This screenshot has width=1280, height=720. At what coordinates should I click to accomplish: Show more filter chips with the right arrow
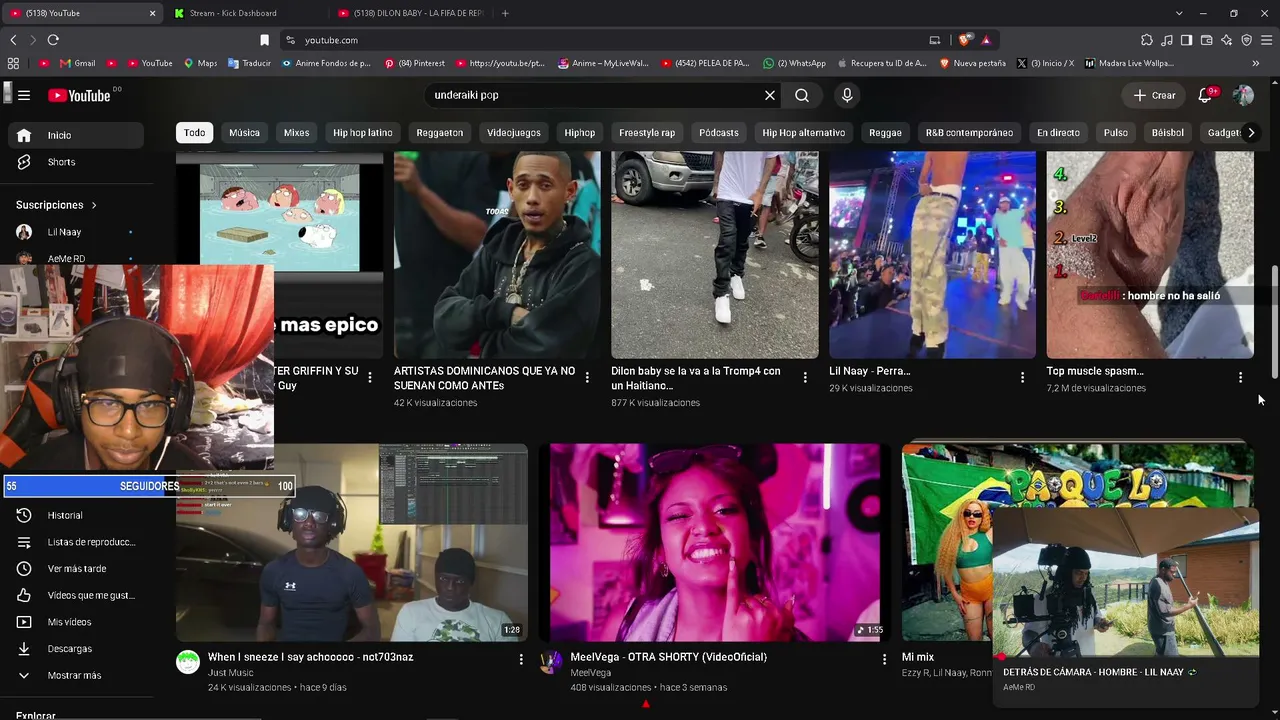pos(1250,133)
